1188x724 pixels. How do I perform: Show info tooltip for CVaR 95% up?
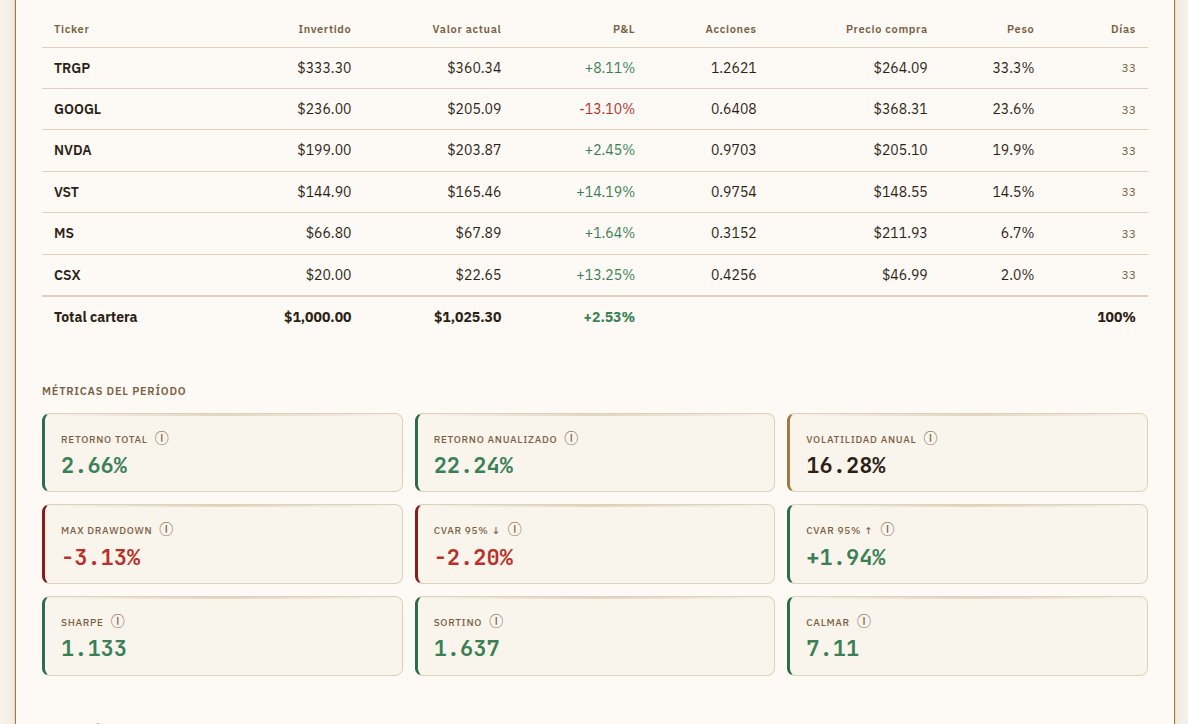click(x=887, y=529)
